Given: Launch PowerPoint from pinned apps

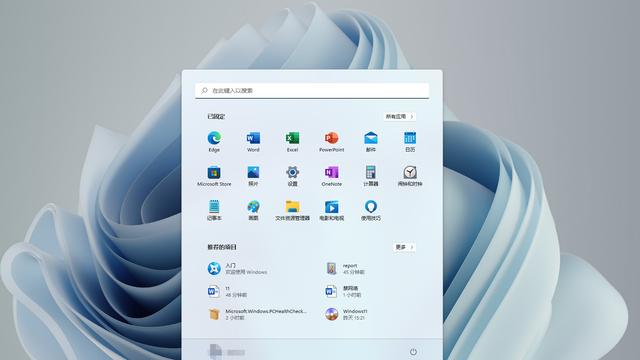Looking at the screenshot, I should pyautogui.click(x=331, y=142).
